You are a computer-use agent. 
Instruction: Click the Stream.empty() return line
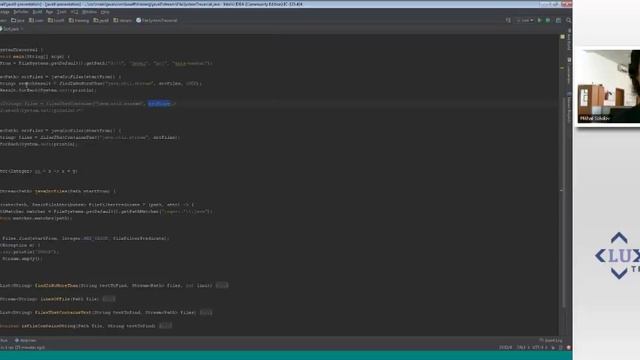[x=22, y=258]
